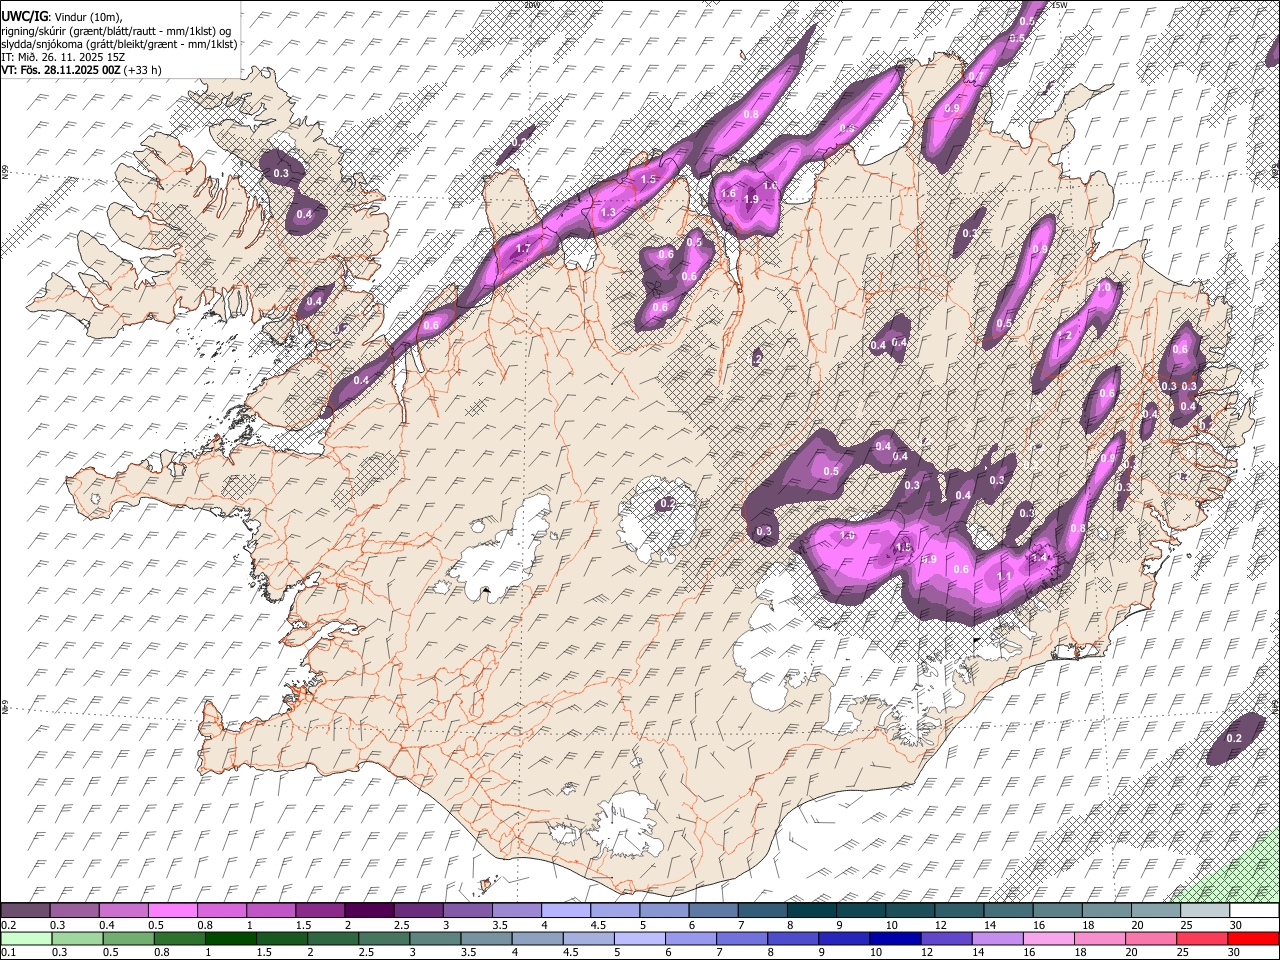The image size is (1280, 960).
Task: Click the 1.7 snowfall value on the map
Action: point(523,249)
